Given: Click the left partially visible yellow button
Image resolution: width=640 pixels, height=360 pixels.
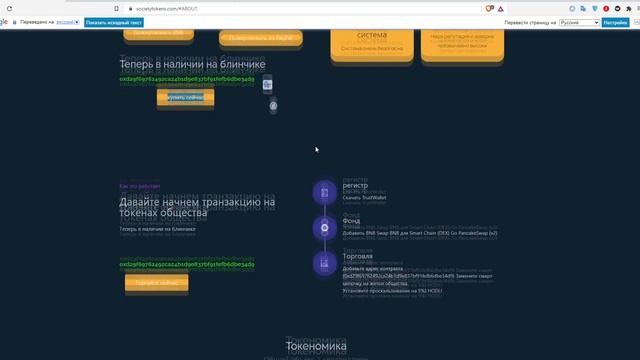Looking at the screenshot, I should (159, 34).
